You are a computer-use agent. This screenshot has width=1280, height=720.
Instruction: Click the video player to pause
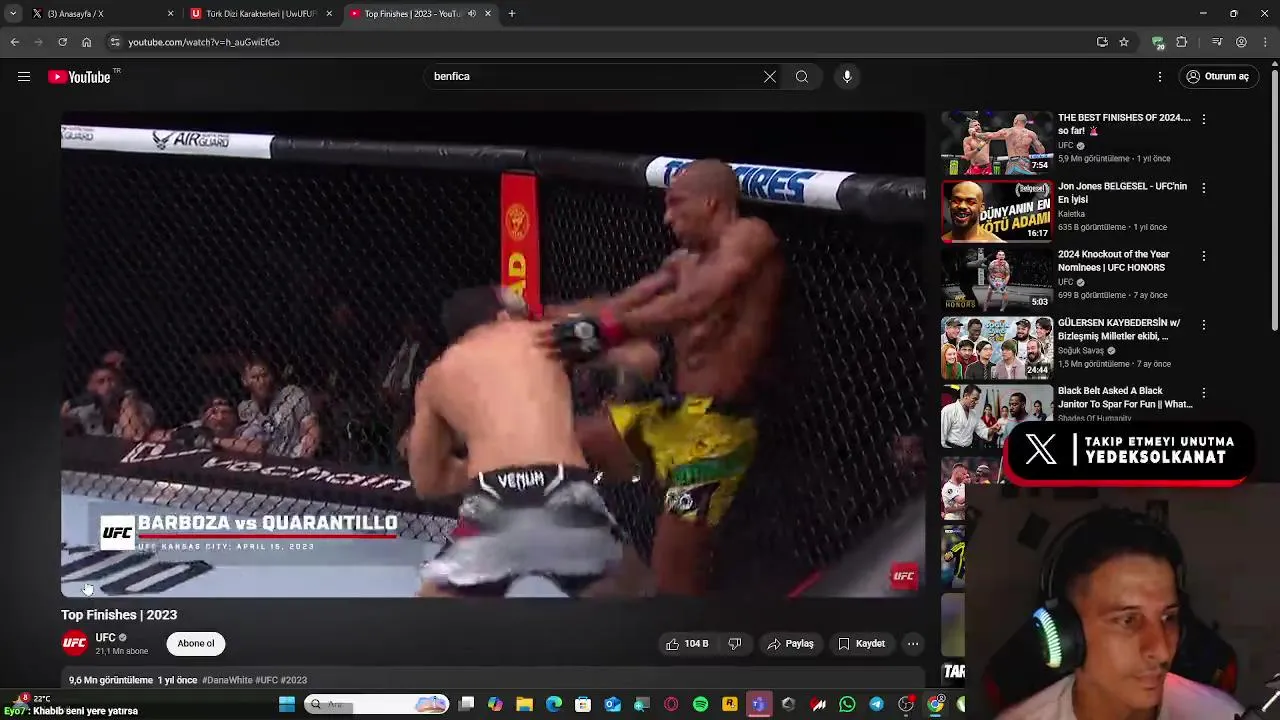click(x=493, y=355)
